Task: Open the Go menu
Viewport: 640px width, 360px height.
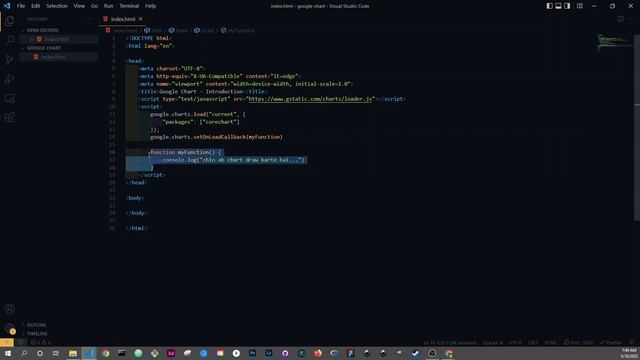Action: 94,6
